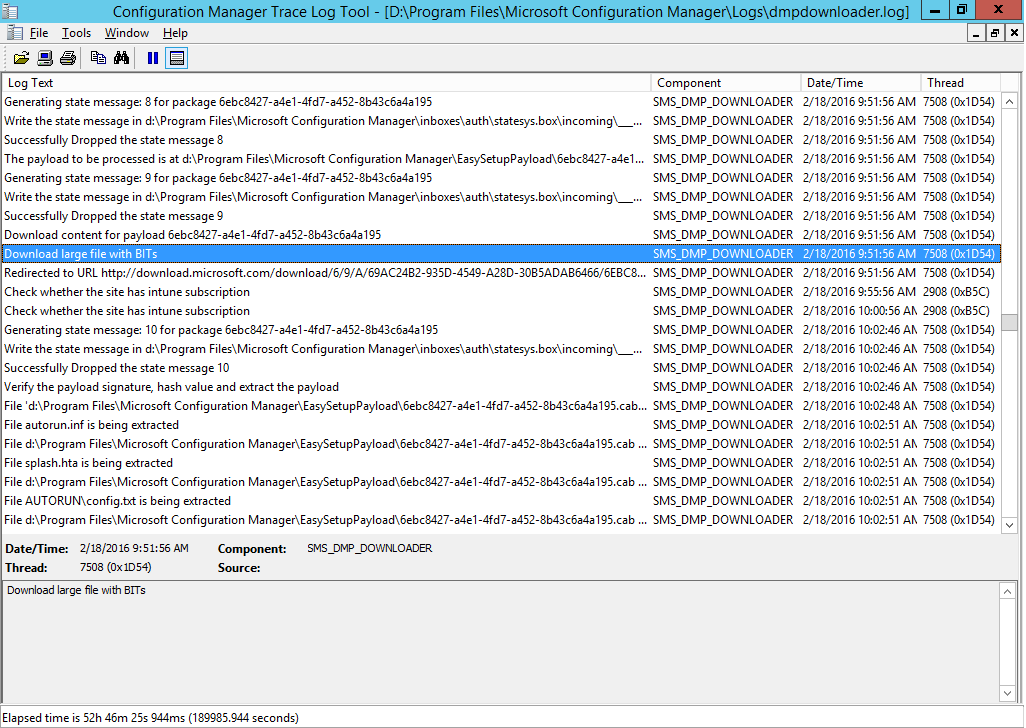The image size is (1026, 728).
Task: Open the Tools menu
Action: (x=77, y=33)
